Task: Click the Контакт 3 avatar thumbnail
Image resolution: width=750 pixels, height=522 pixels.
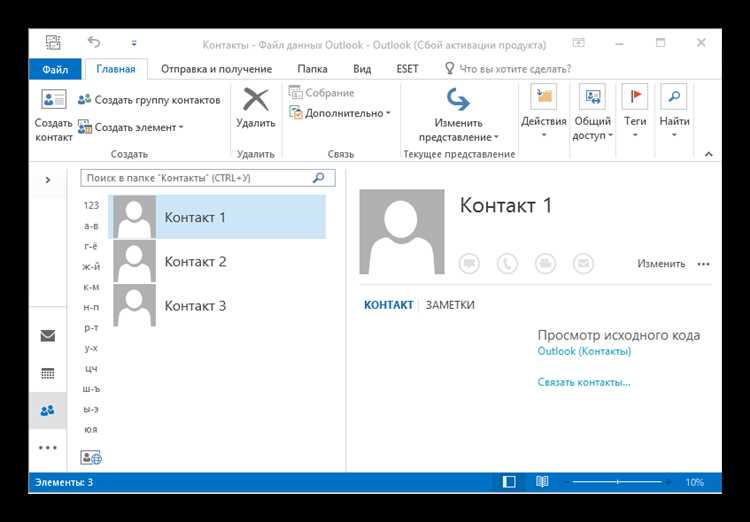Action: pyautogui.click(x=134, y=305)
